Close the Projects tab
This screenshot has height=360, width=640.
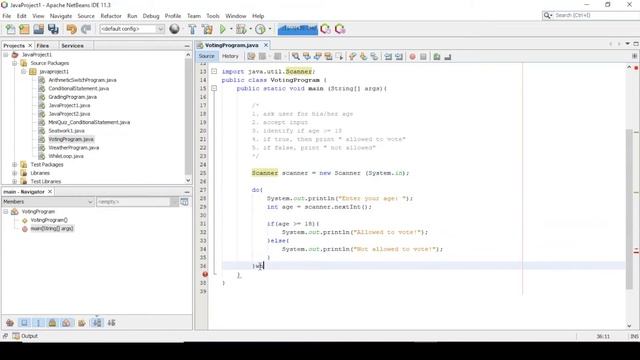(x=30, y=46)
